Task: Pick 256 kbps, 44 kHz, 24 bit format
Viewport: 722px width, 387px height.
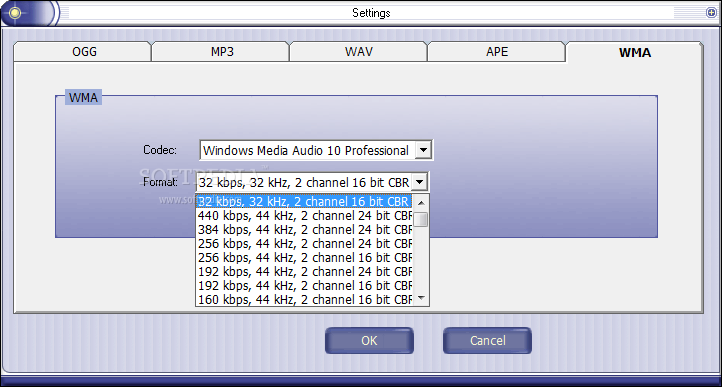Action: click(304, 243)
